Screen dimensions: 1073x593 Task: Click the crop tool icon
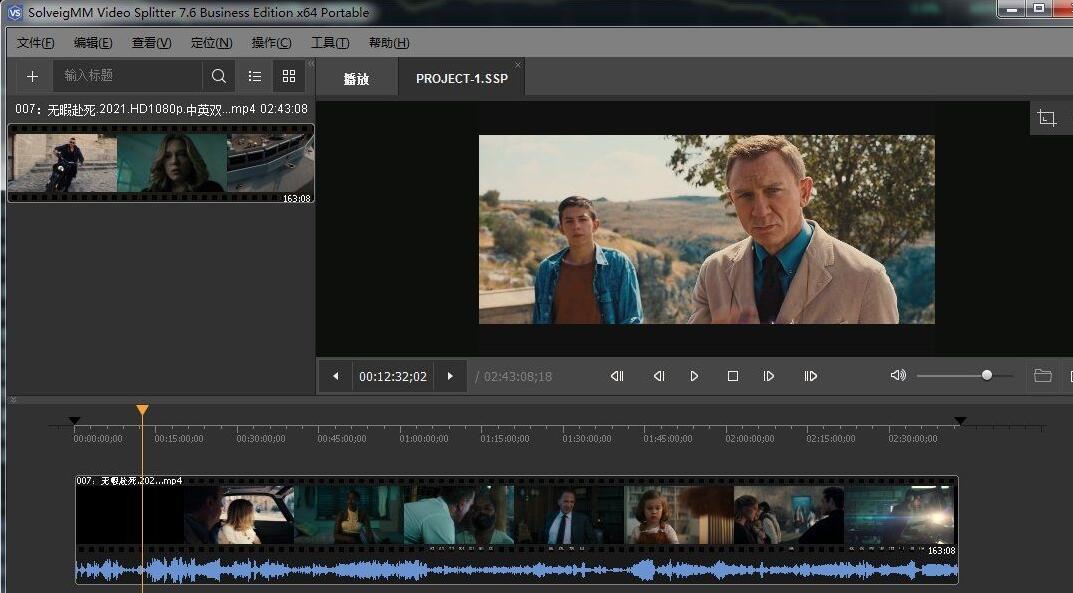pos(1046,118)
